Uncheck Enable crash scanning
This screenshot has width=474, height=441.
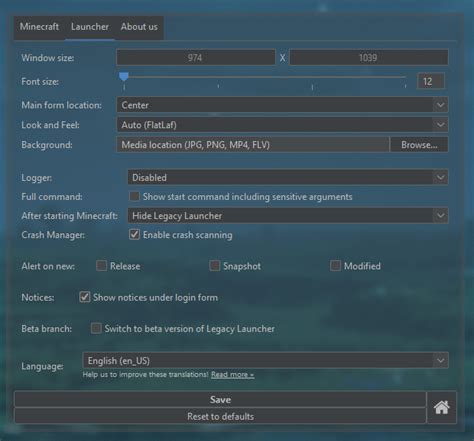coord(134,234)
